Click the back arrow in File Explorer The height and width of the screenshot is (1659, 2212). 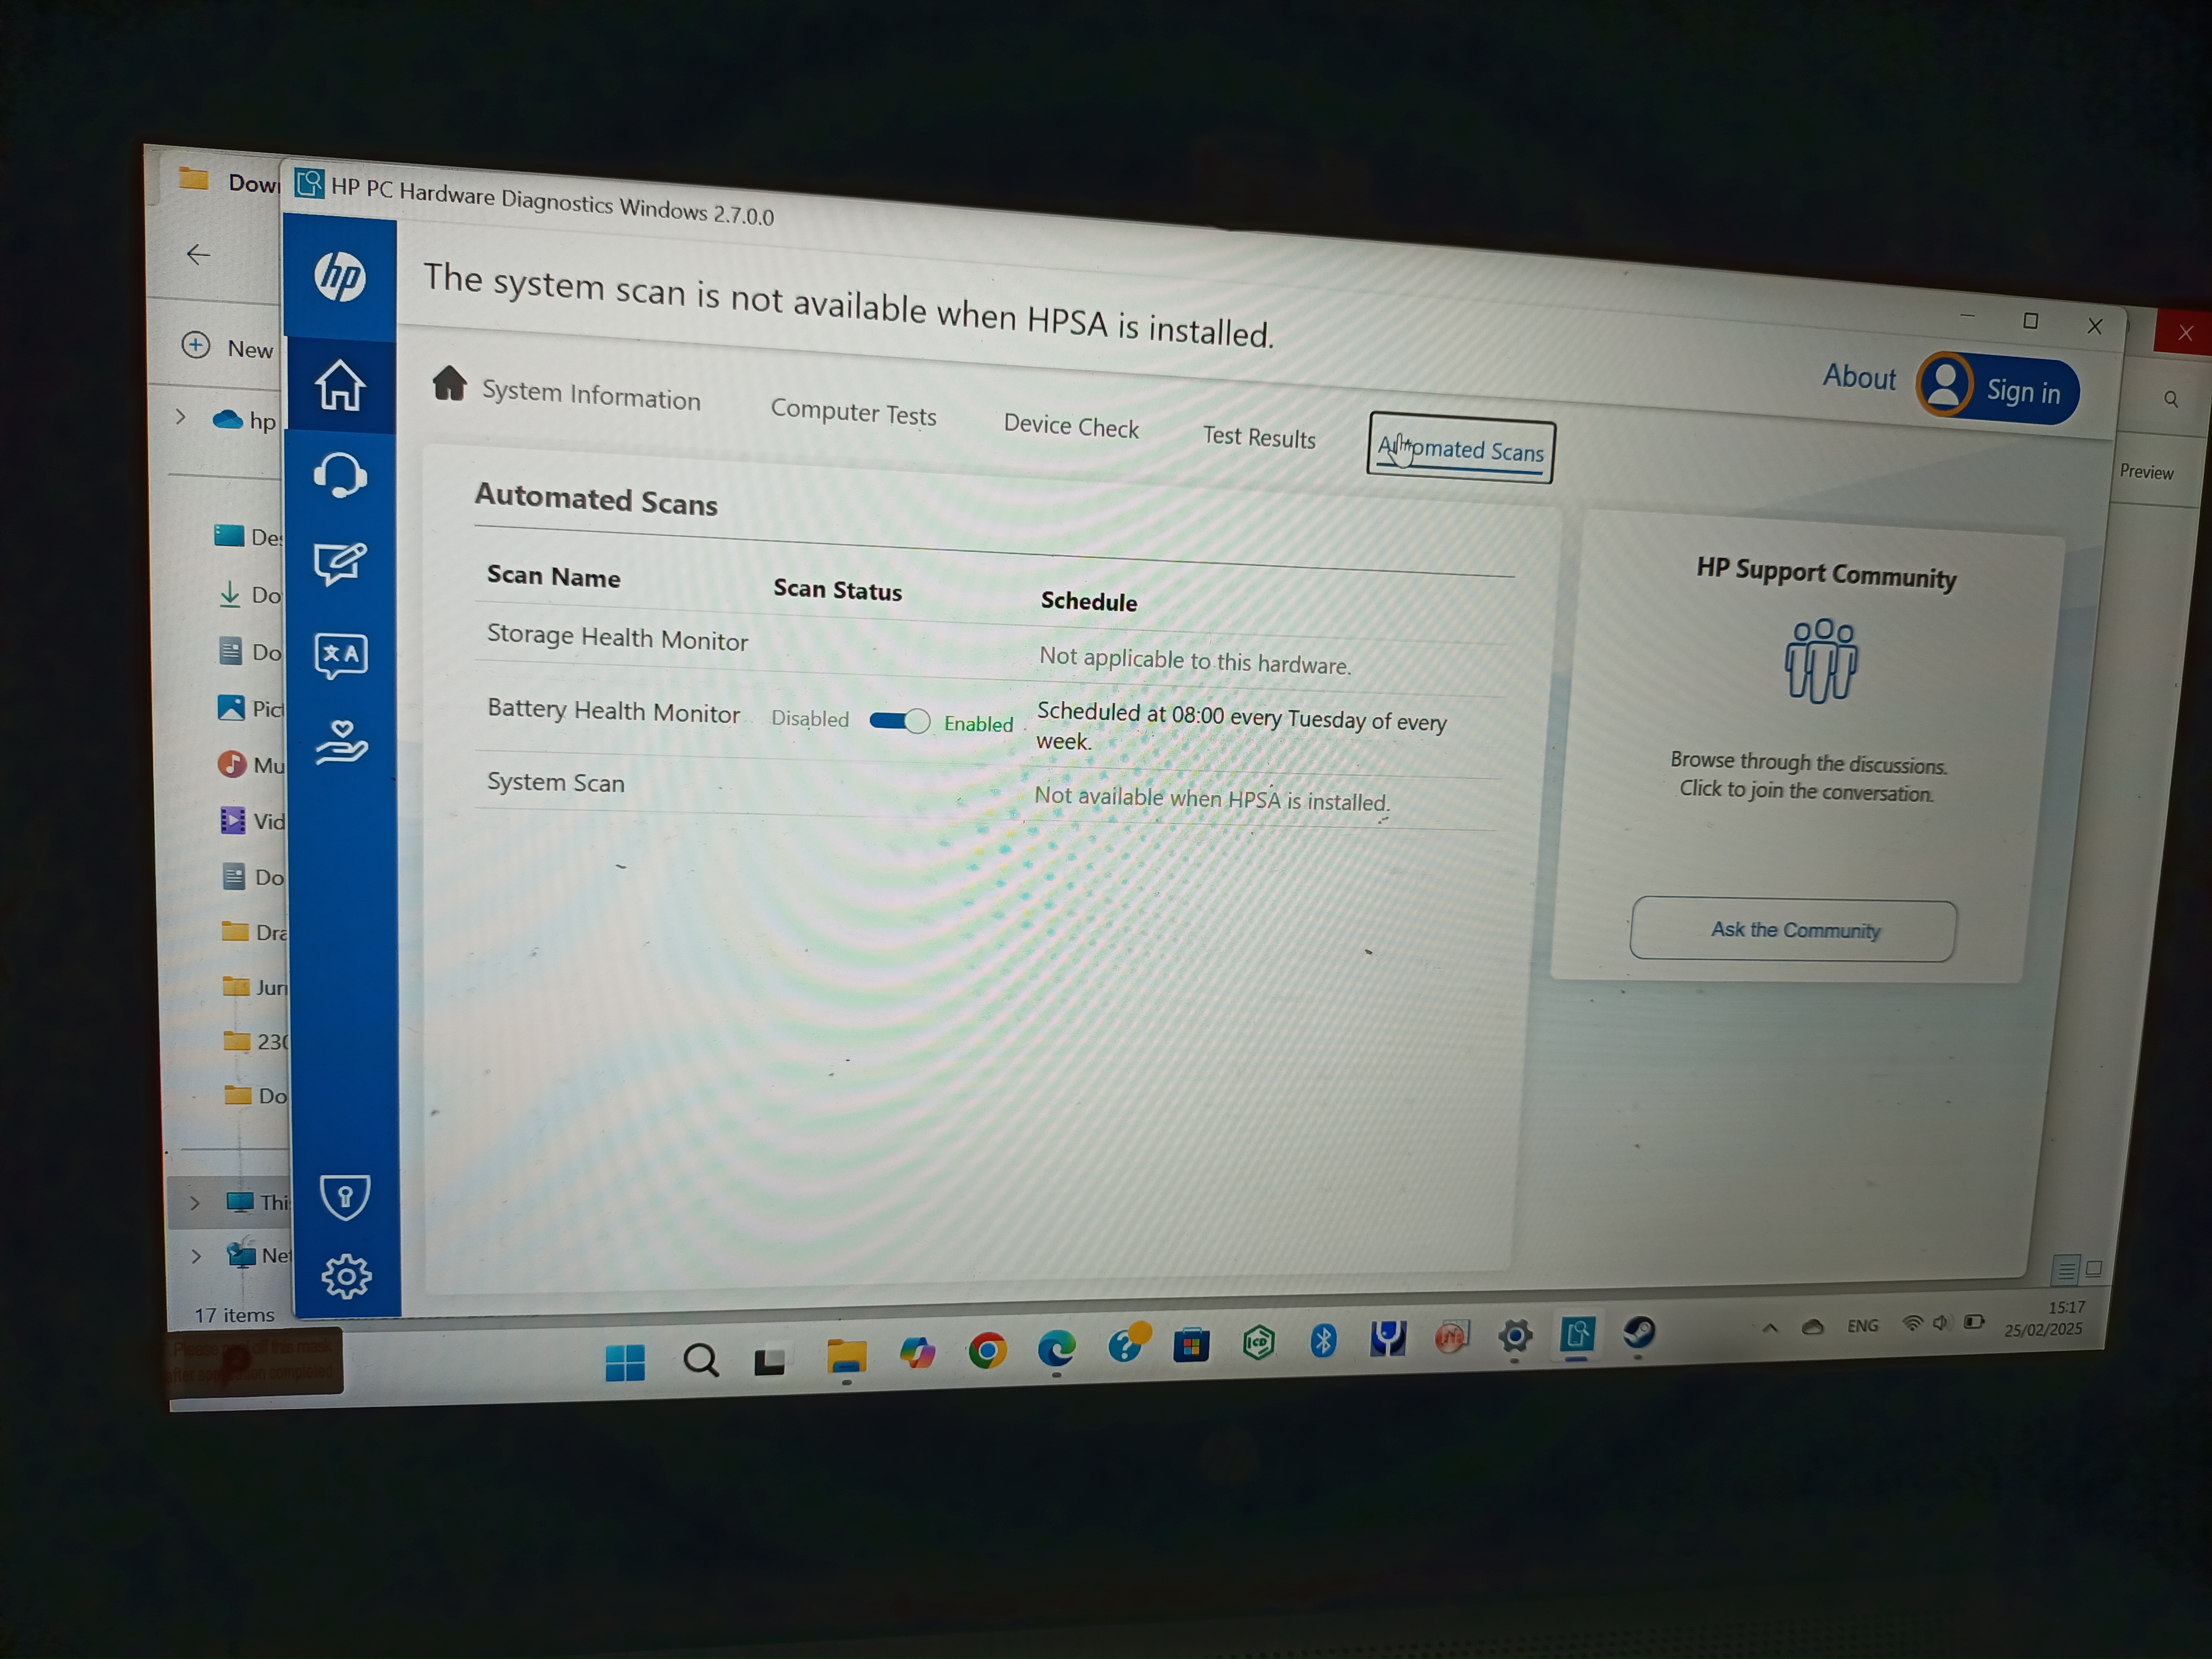pyautogui.click(x=198, y=255)
